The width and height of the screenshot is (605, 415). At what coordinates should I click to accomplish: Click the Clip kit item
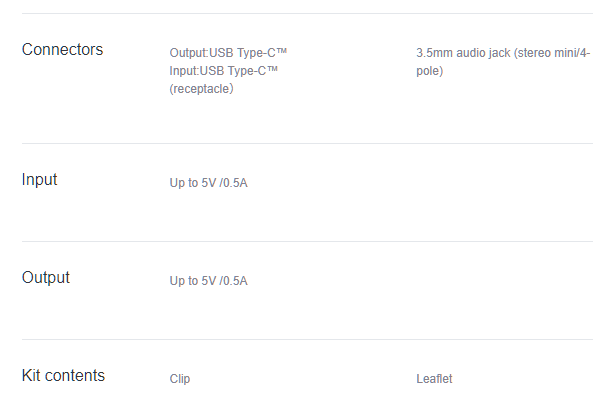180,379
